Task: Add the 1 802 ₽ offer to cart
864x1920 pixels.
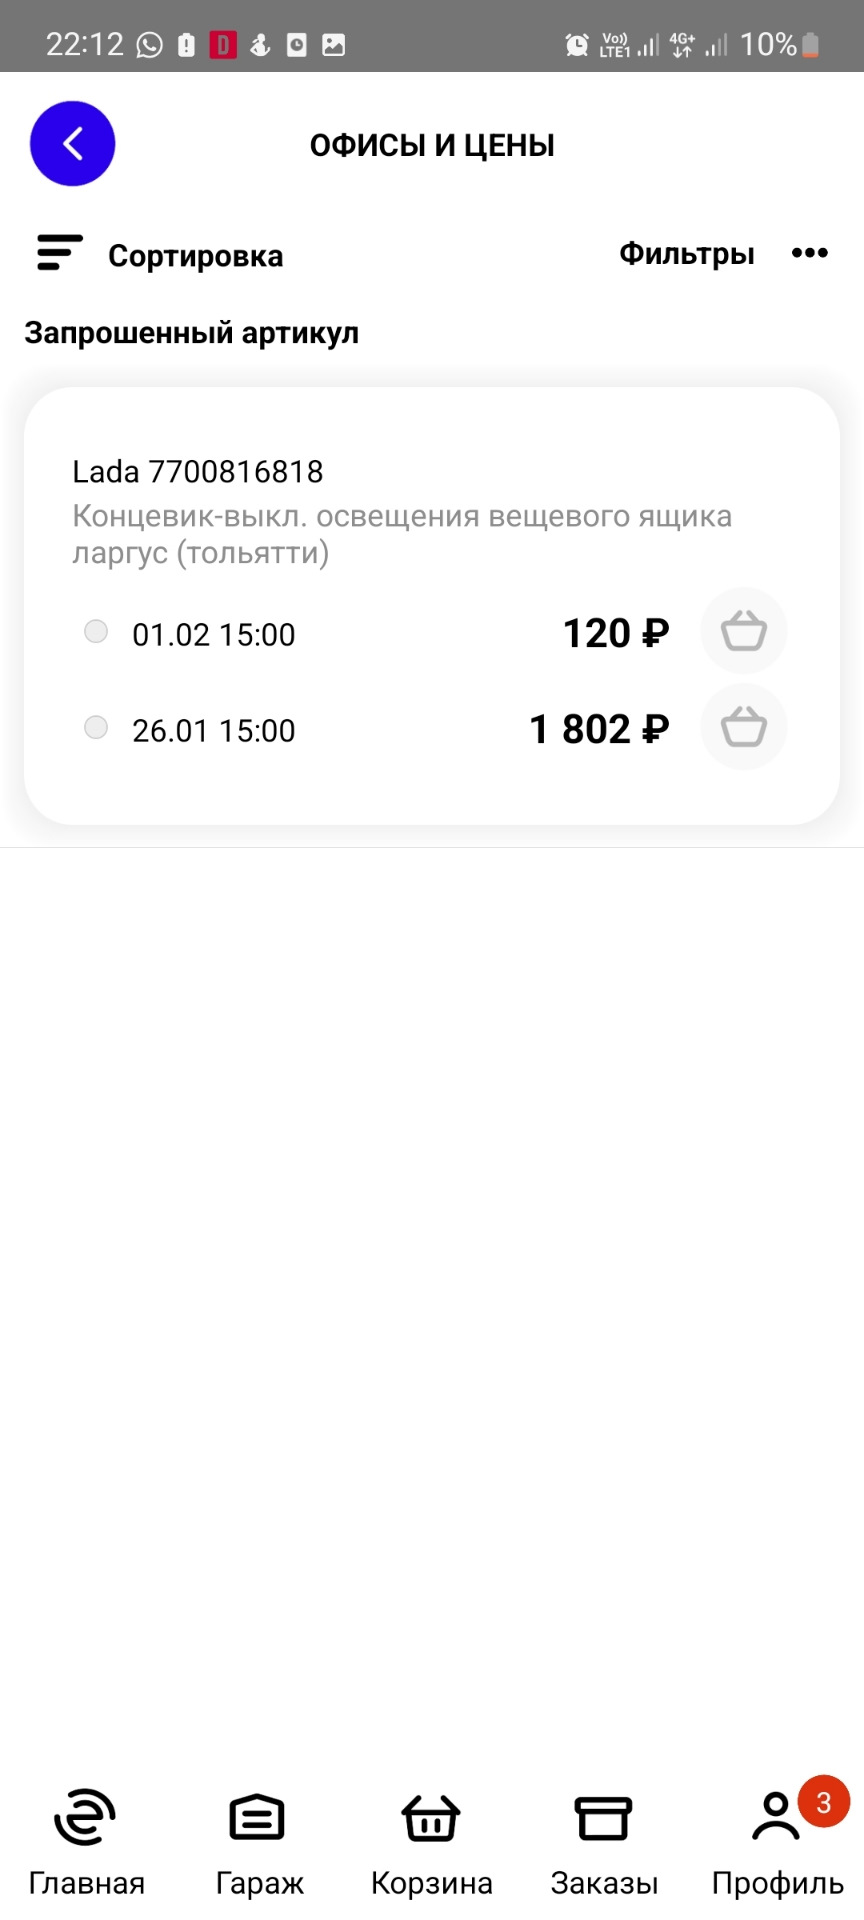Action: [743, 727]
